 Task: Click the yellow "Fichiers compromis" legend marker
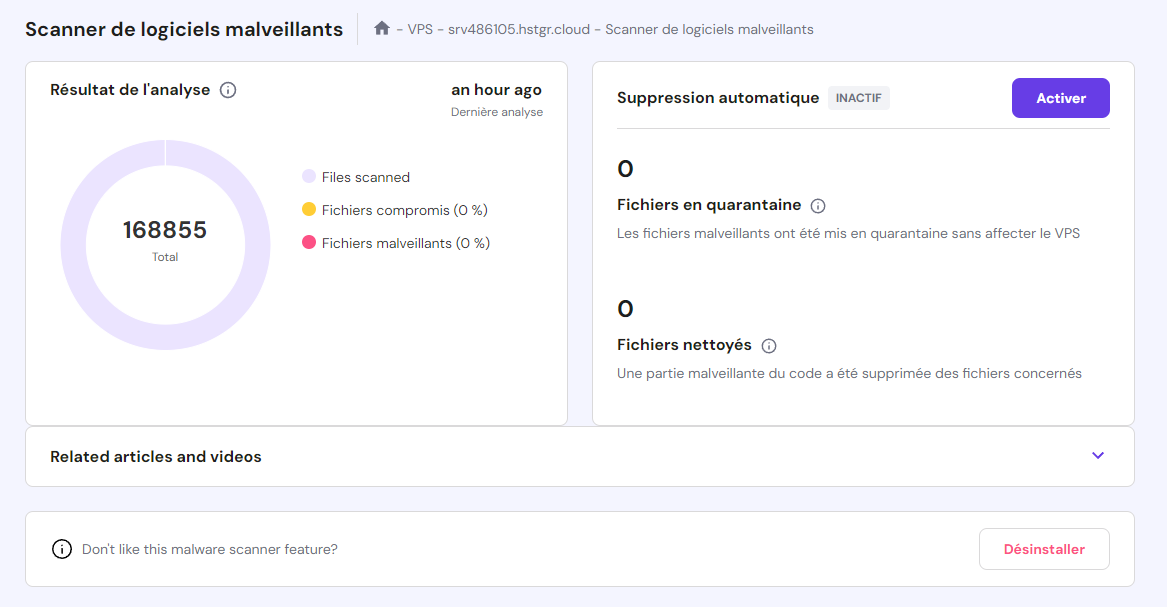[307, 209]
